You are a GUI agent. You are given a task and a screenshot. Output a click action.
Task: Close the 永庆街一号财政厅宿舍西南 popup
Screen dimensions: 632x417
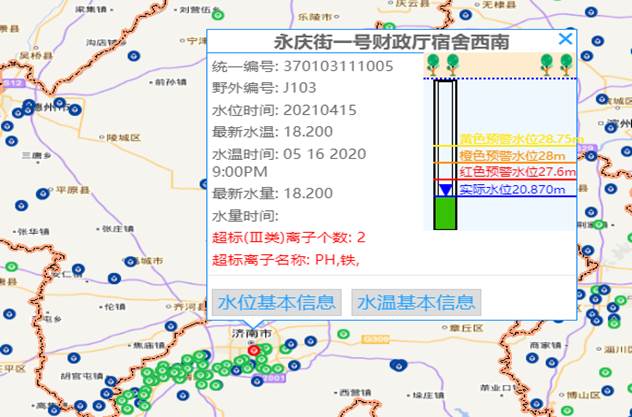point(565,39)
